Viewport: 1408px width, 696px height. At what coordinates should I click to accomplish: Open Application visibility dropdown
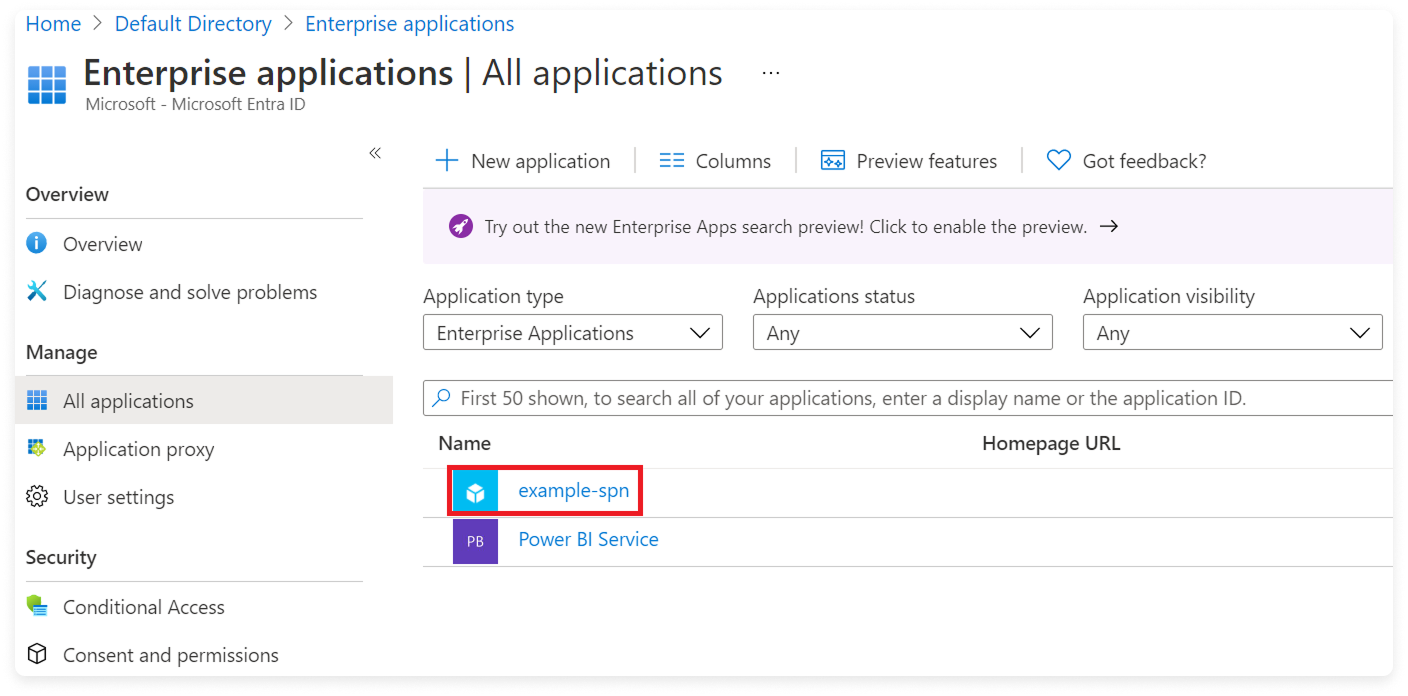pyautogui.click(x=1233, y=333)
